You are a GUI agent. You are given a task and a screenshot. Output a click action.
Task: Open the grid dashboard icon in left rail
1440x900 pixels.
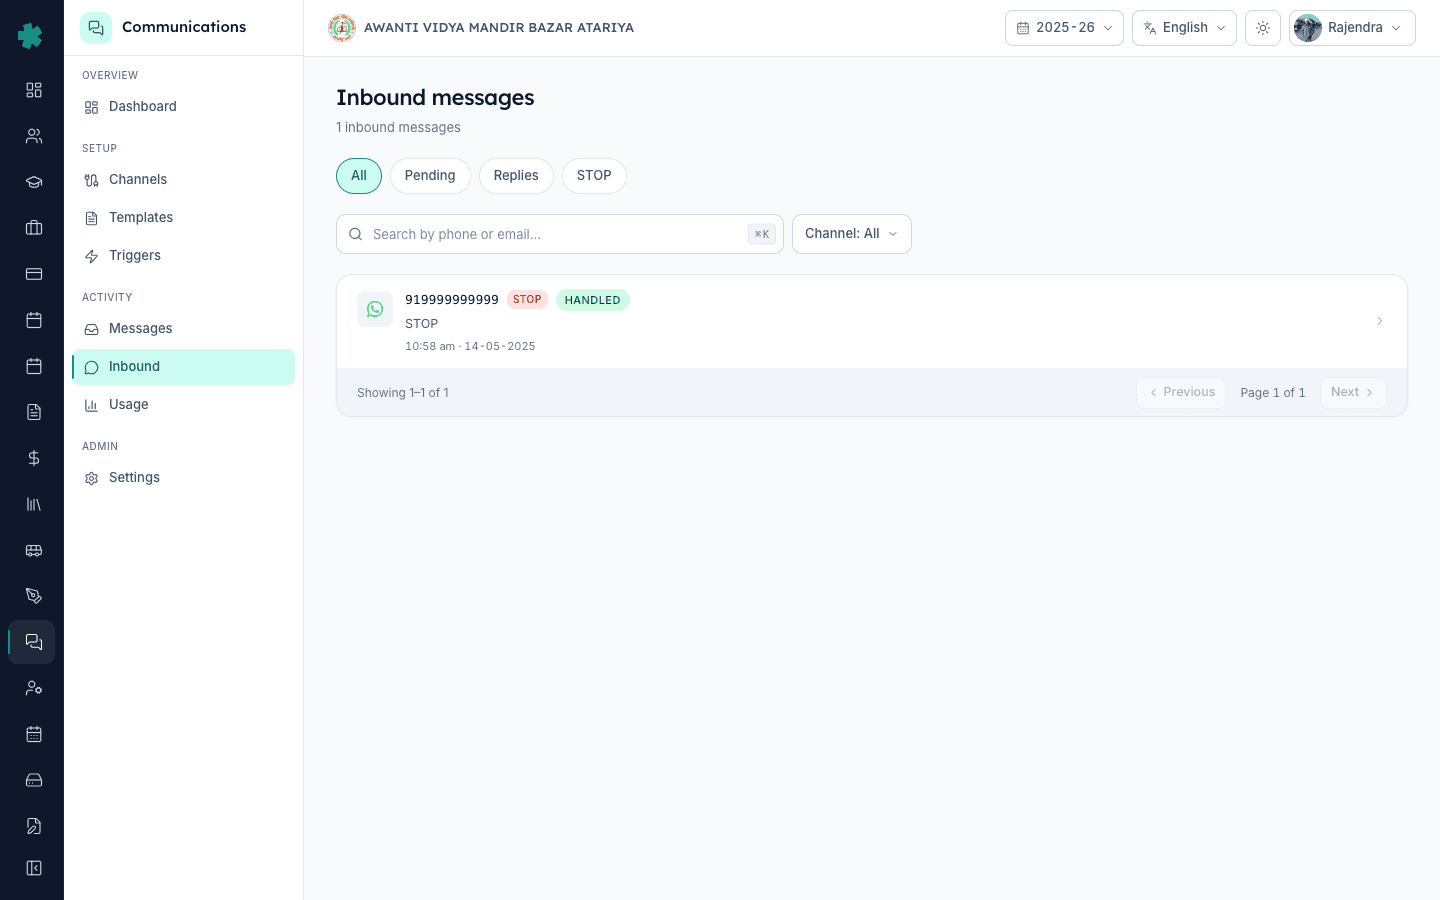coord(34,90)
